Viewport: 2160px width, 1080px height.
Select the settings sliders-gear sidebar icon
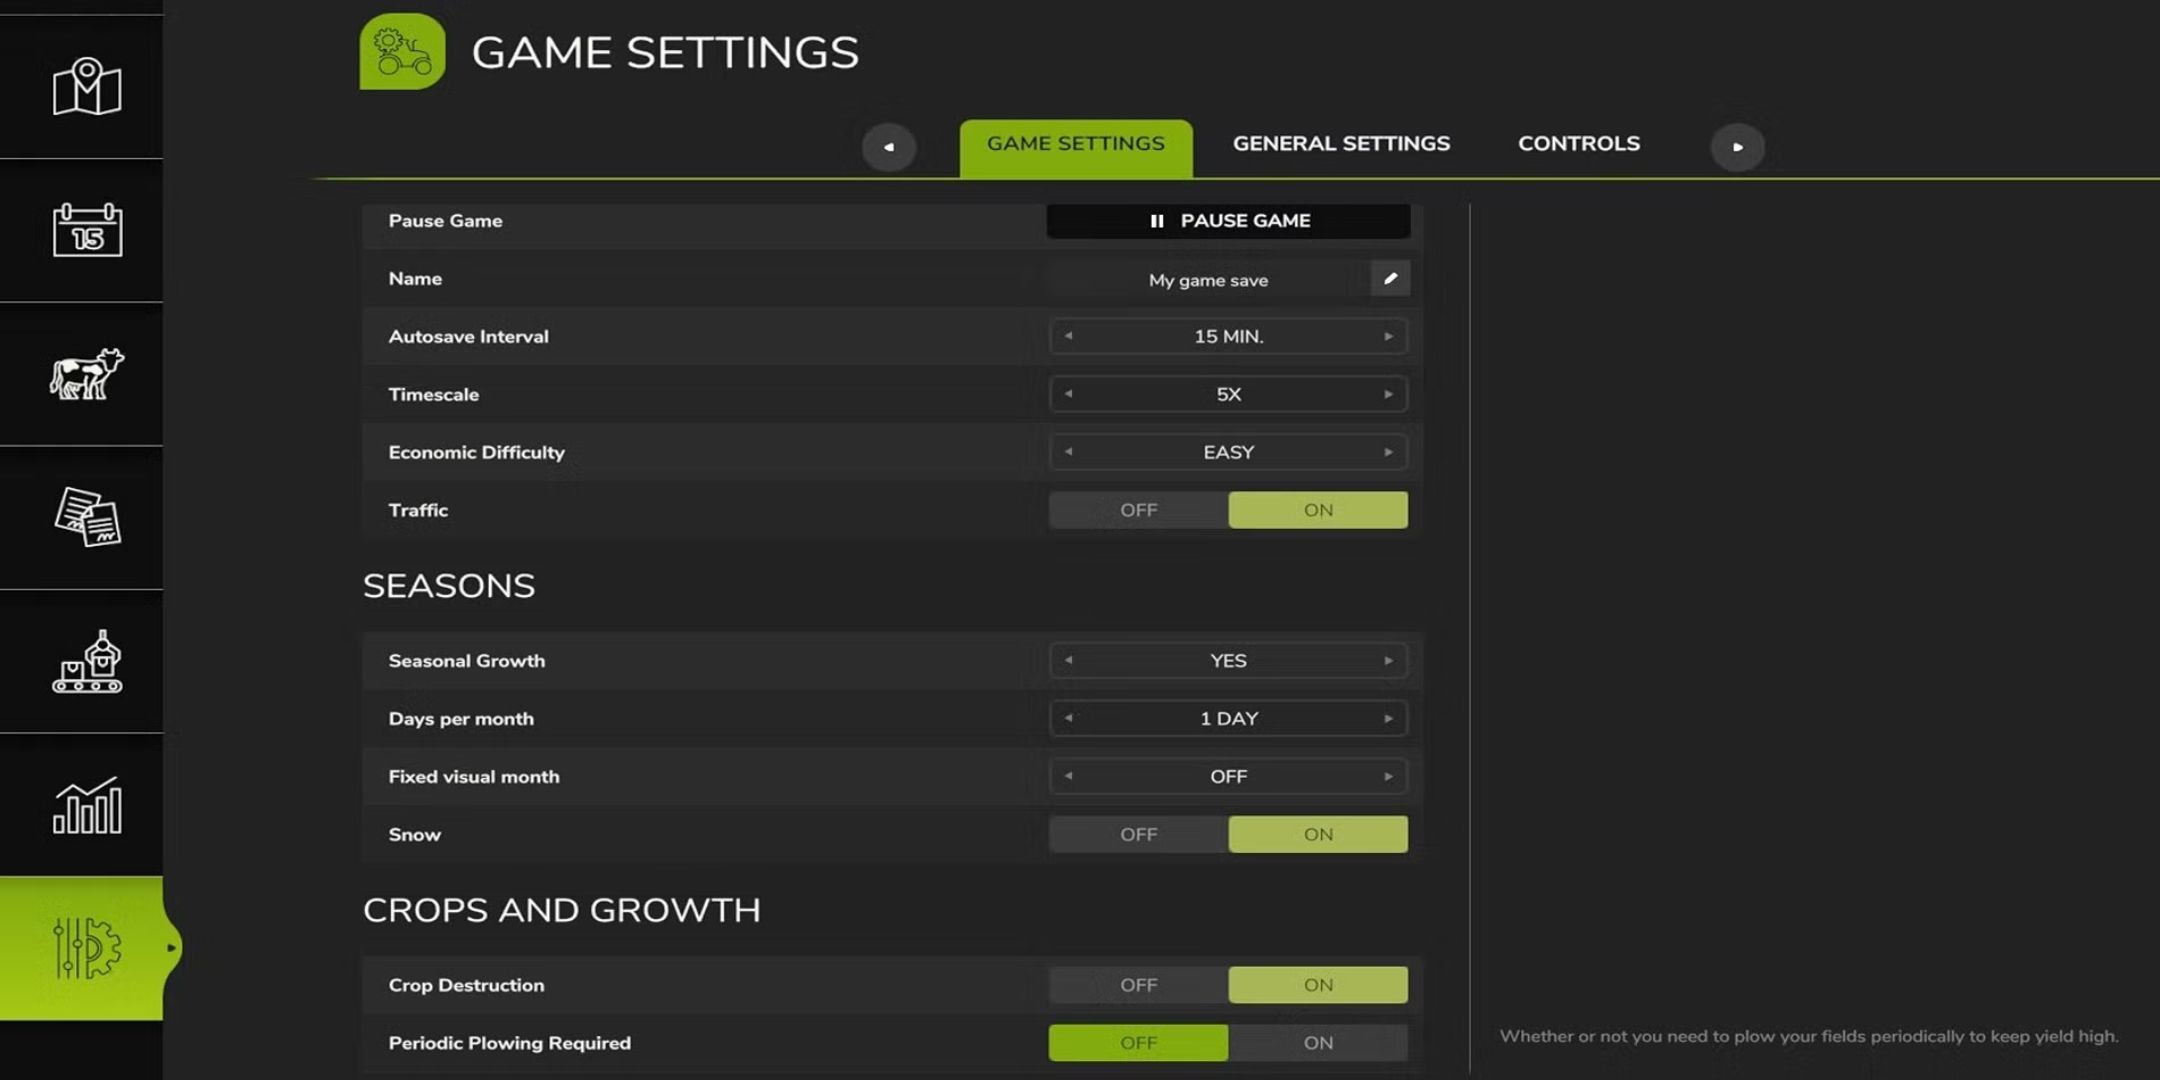(x=87, y=948)
